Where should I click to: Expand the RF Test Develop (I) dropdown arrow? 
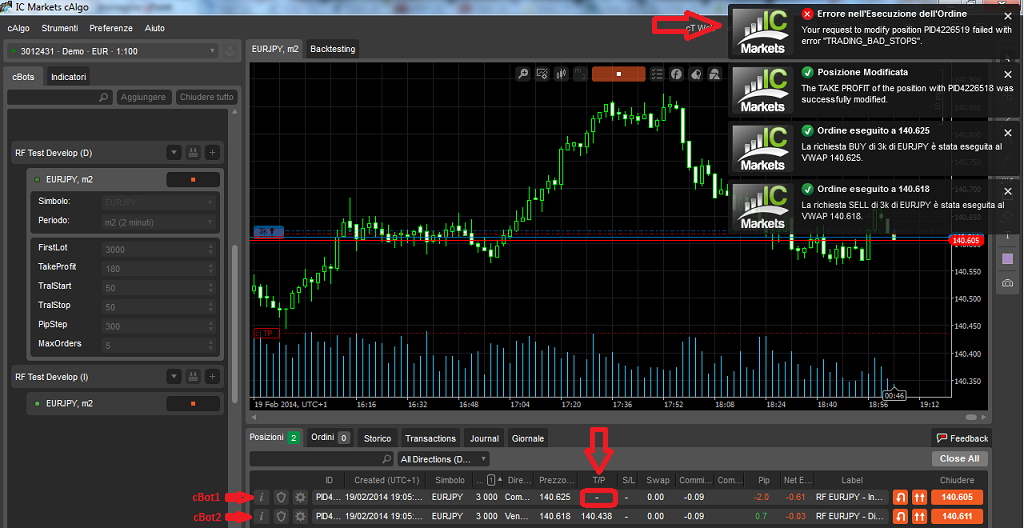pyautogui.click(x=174, y=376)
